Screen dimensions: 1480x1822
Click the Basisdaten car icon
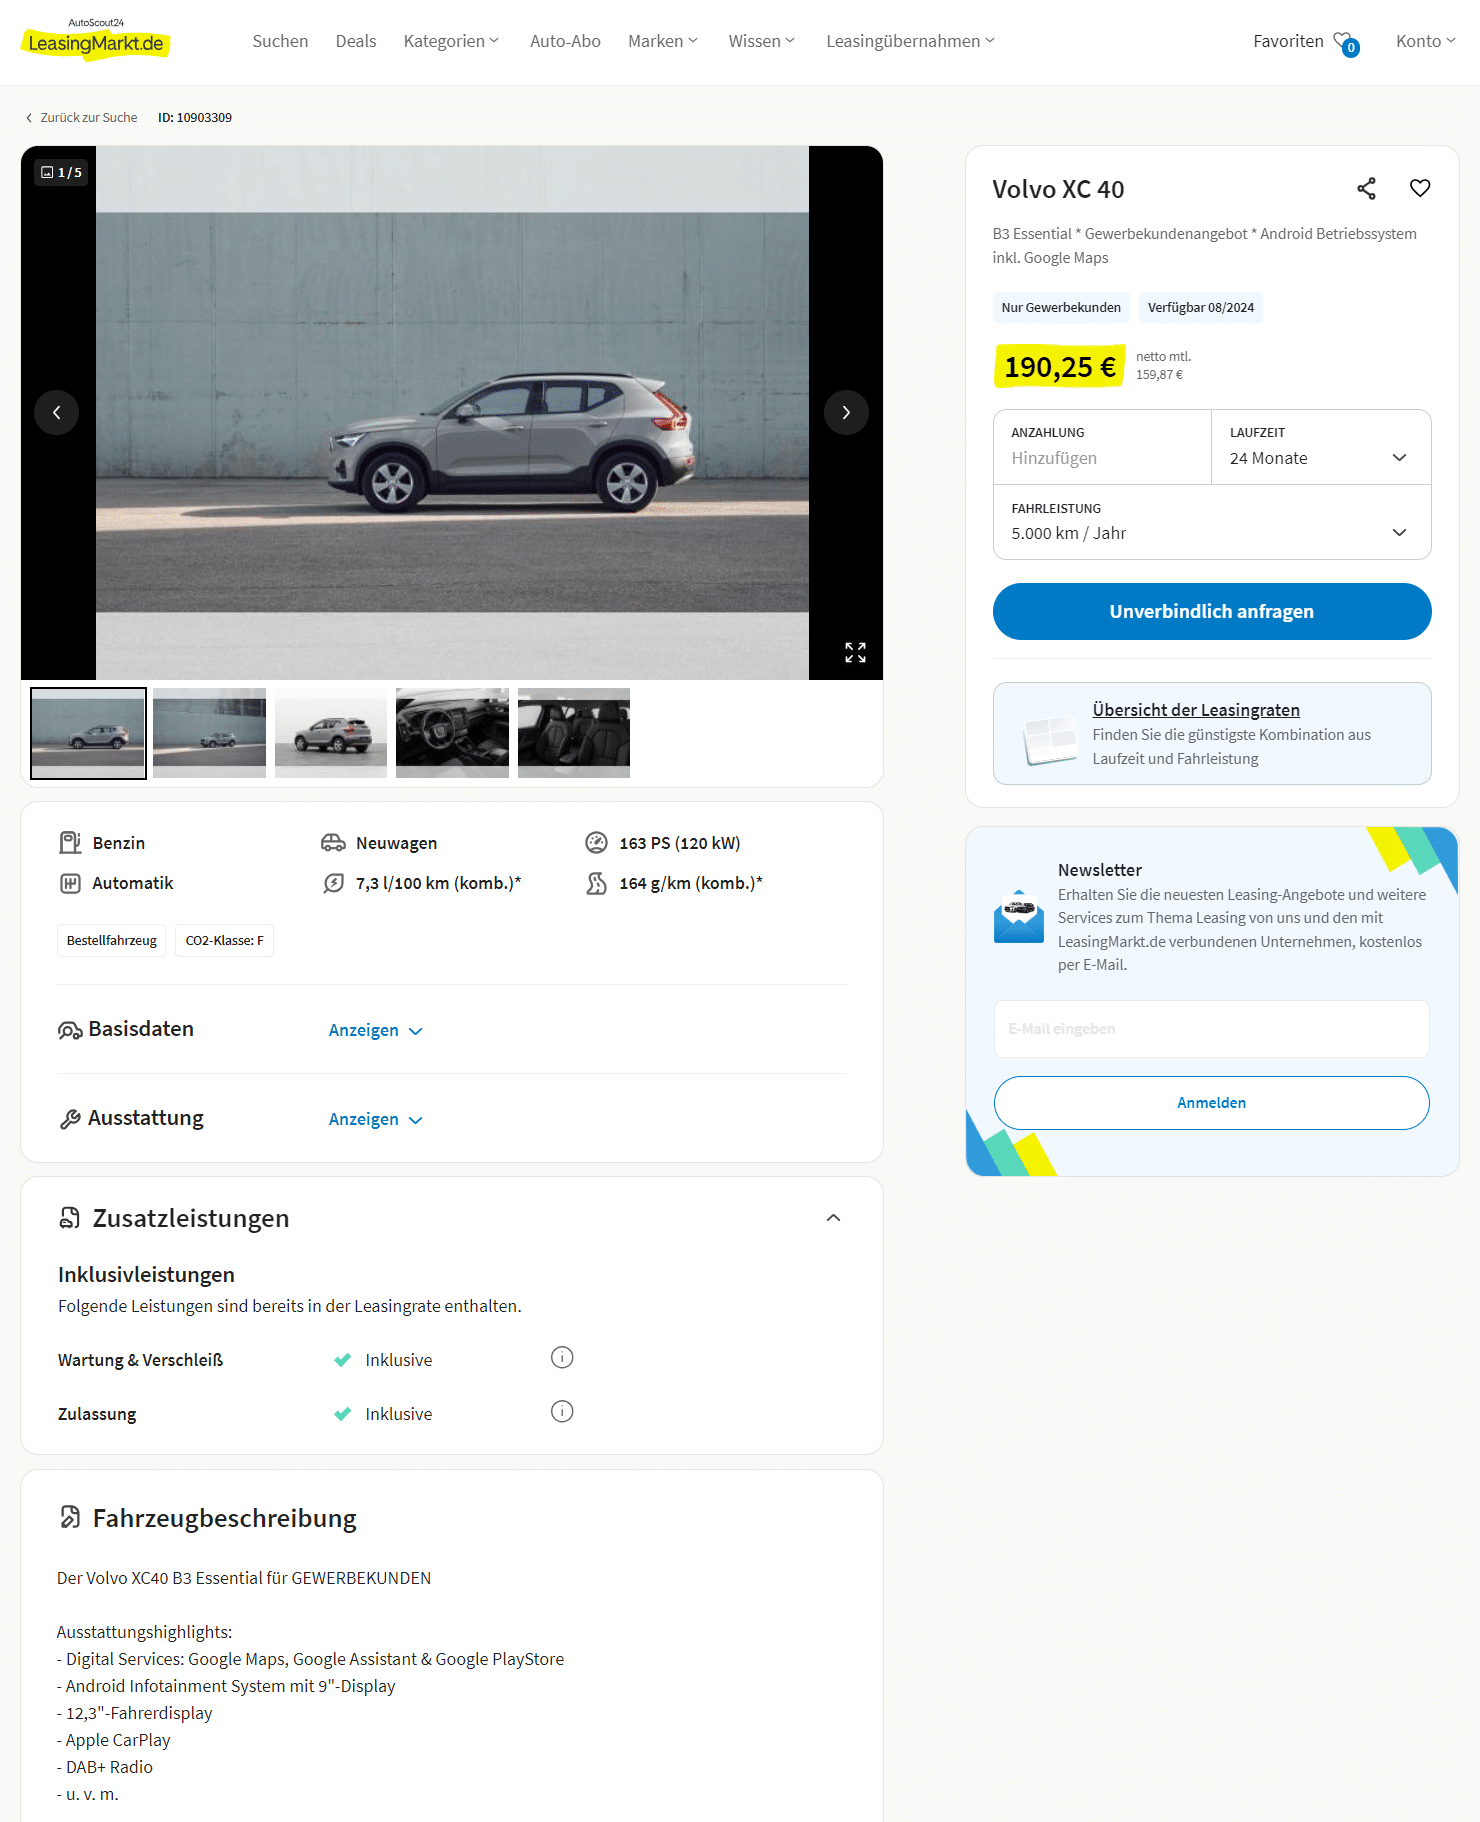pos(70,1030)
